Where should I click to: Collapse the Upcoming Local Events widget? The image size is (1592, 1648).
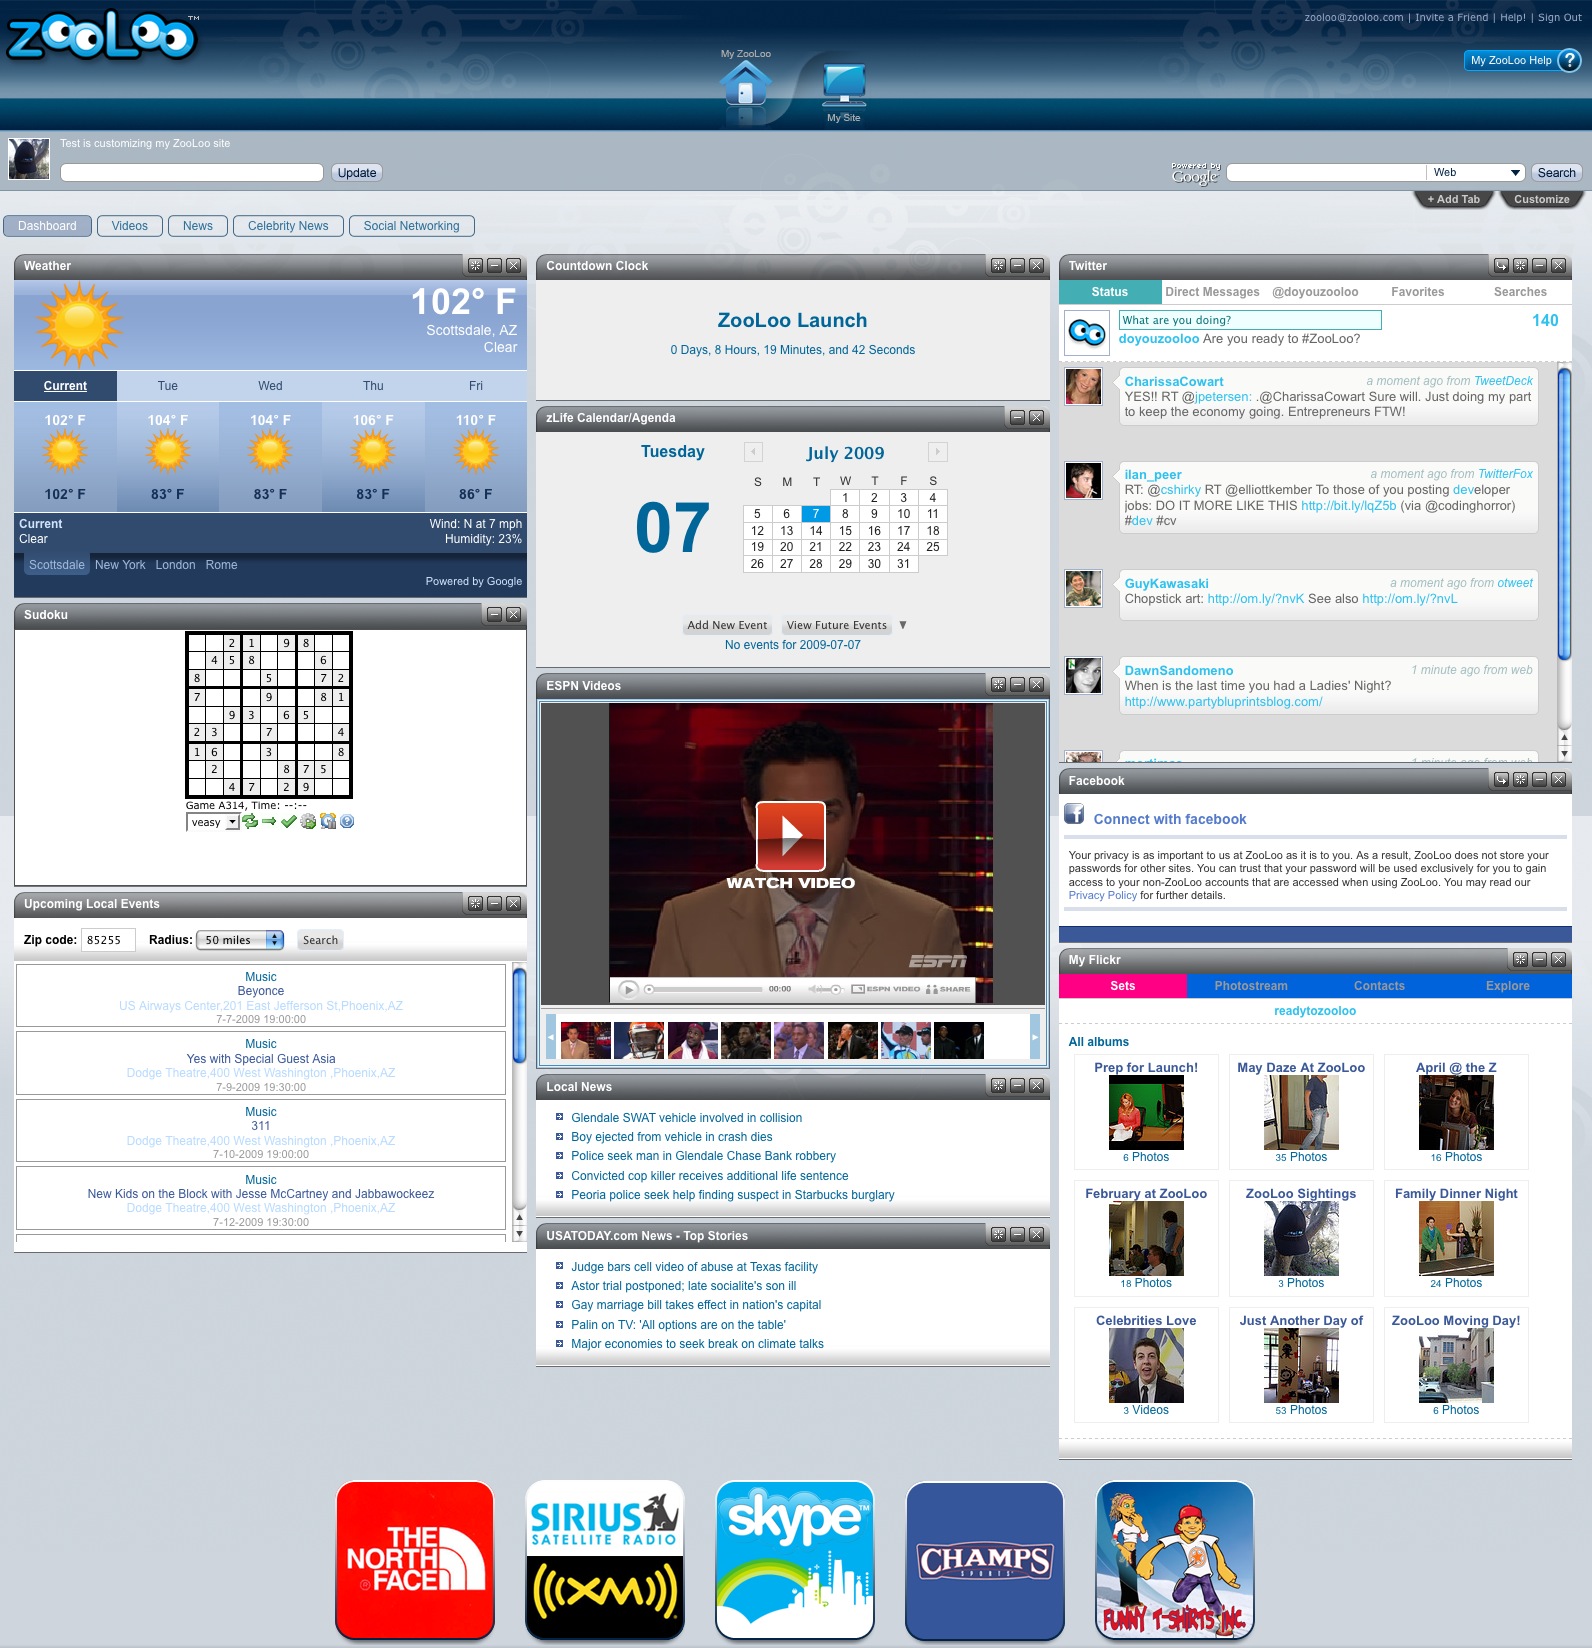pos(494,904)
